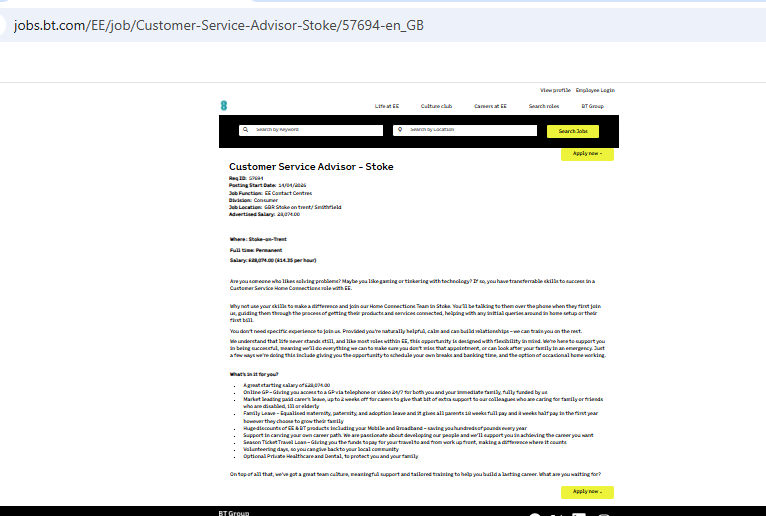This screenshot has width=766, height=516.
Task: Click the Salary £28,074.00 per hour line
Action: click(273, 260)
